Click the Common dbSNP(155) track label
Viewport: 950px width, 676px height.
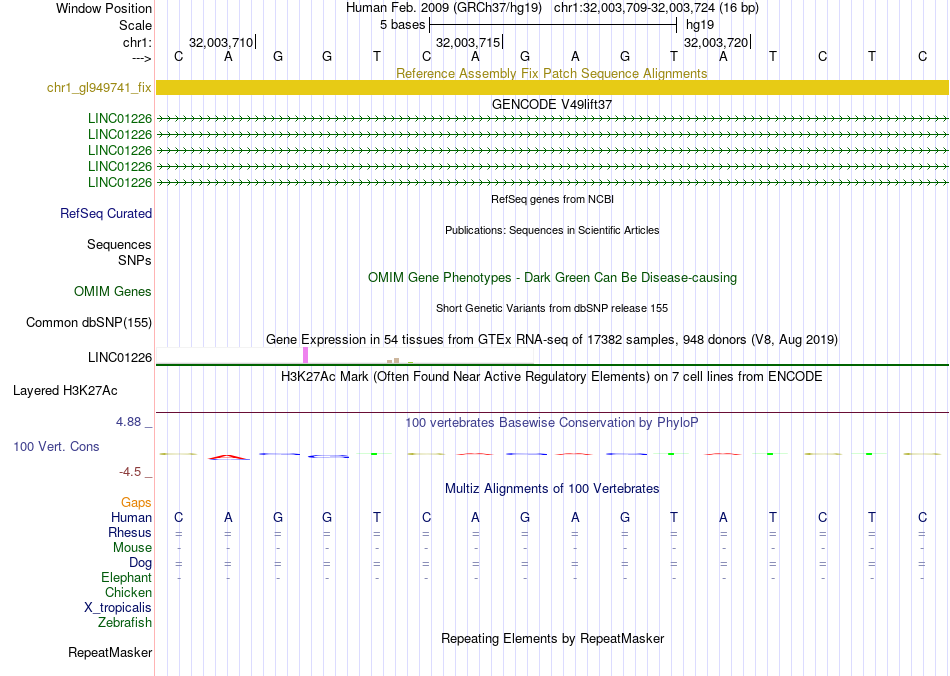pos(89,322)
